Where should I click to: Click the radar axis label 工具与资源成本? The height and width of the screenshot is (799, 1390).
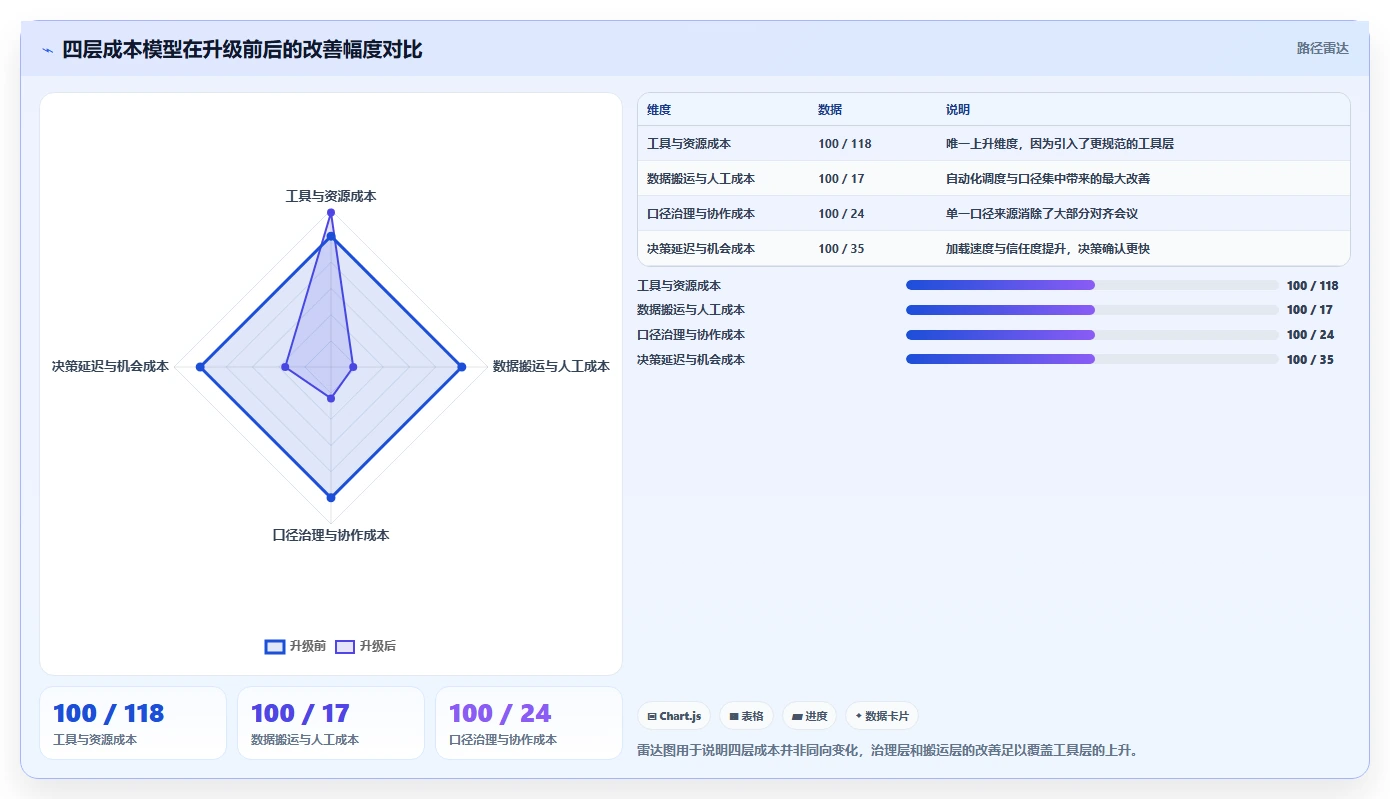331,196
